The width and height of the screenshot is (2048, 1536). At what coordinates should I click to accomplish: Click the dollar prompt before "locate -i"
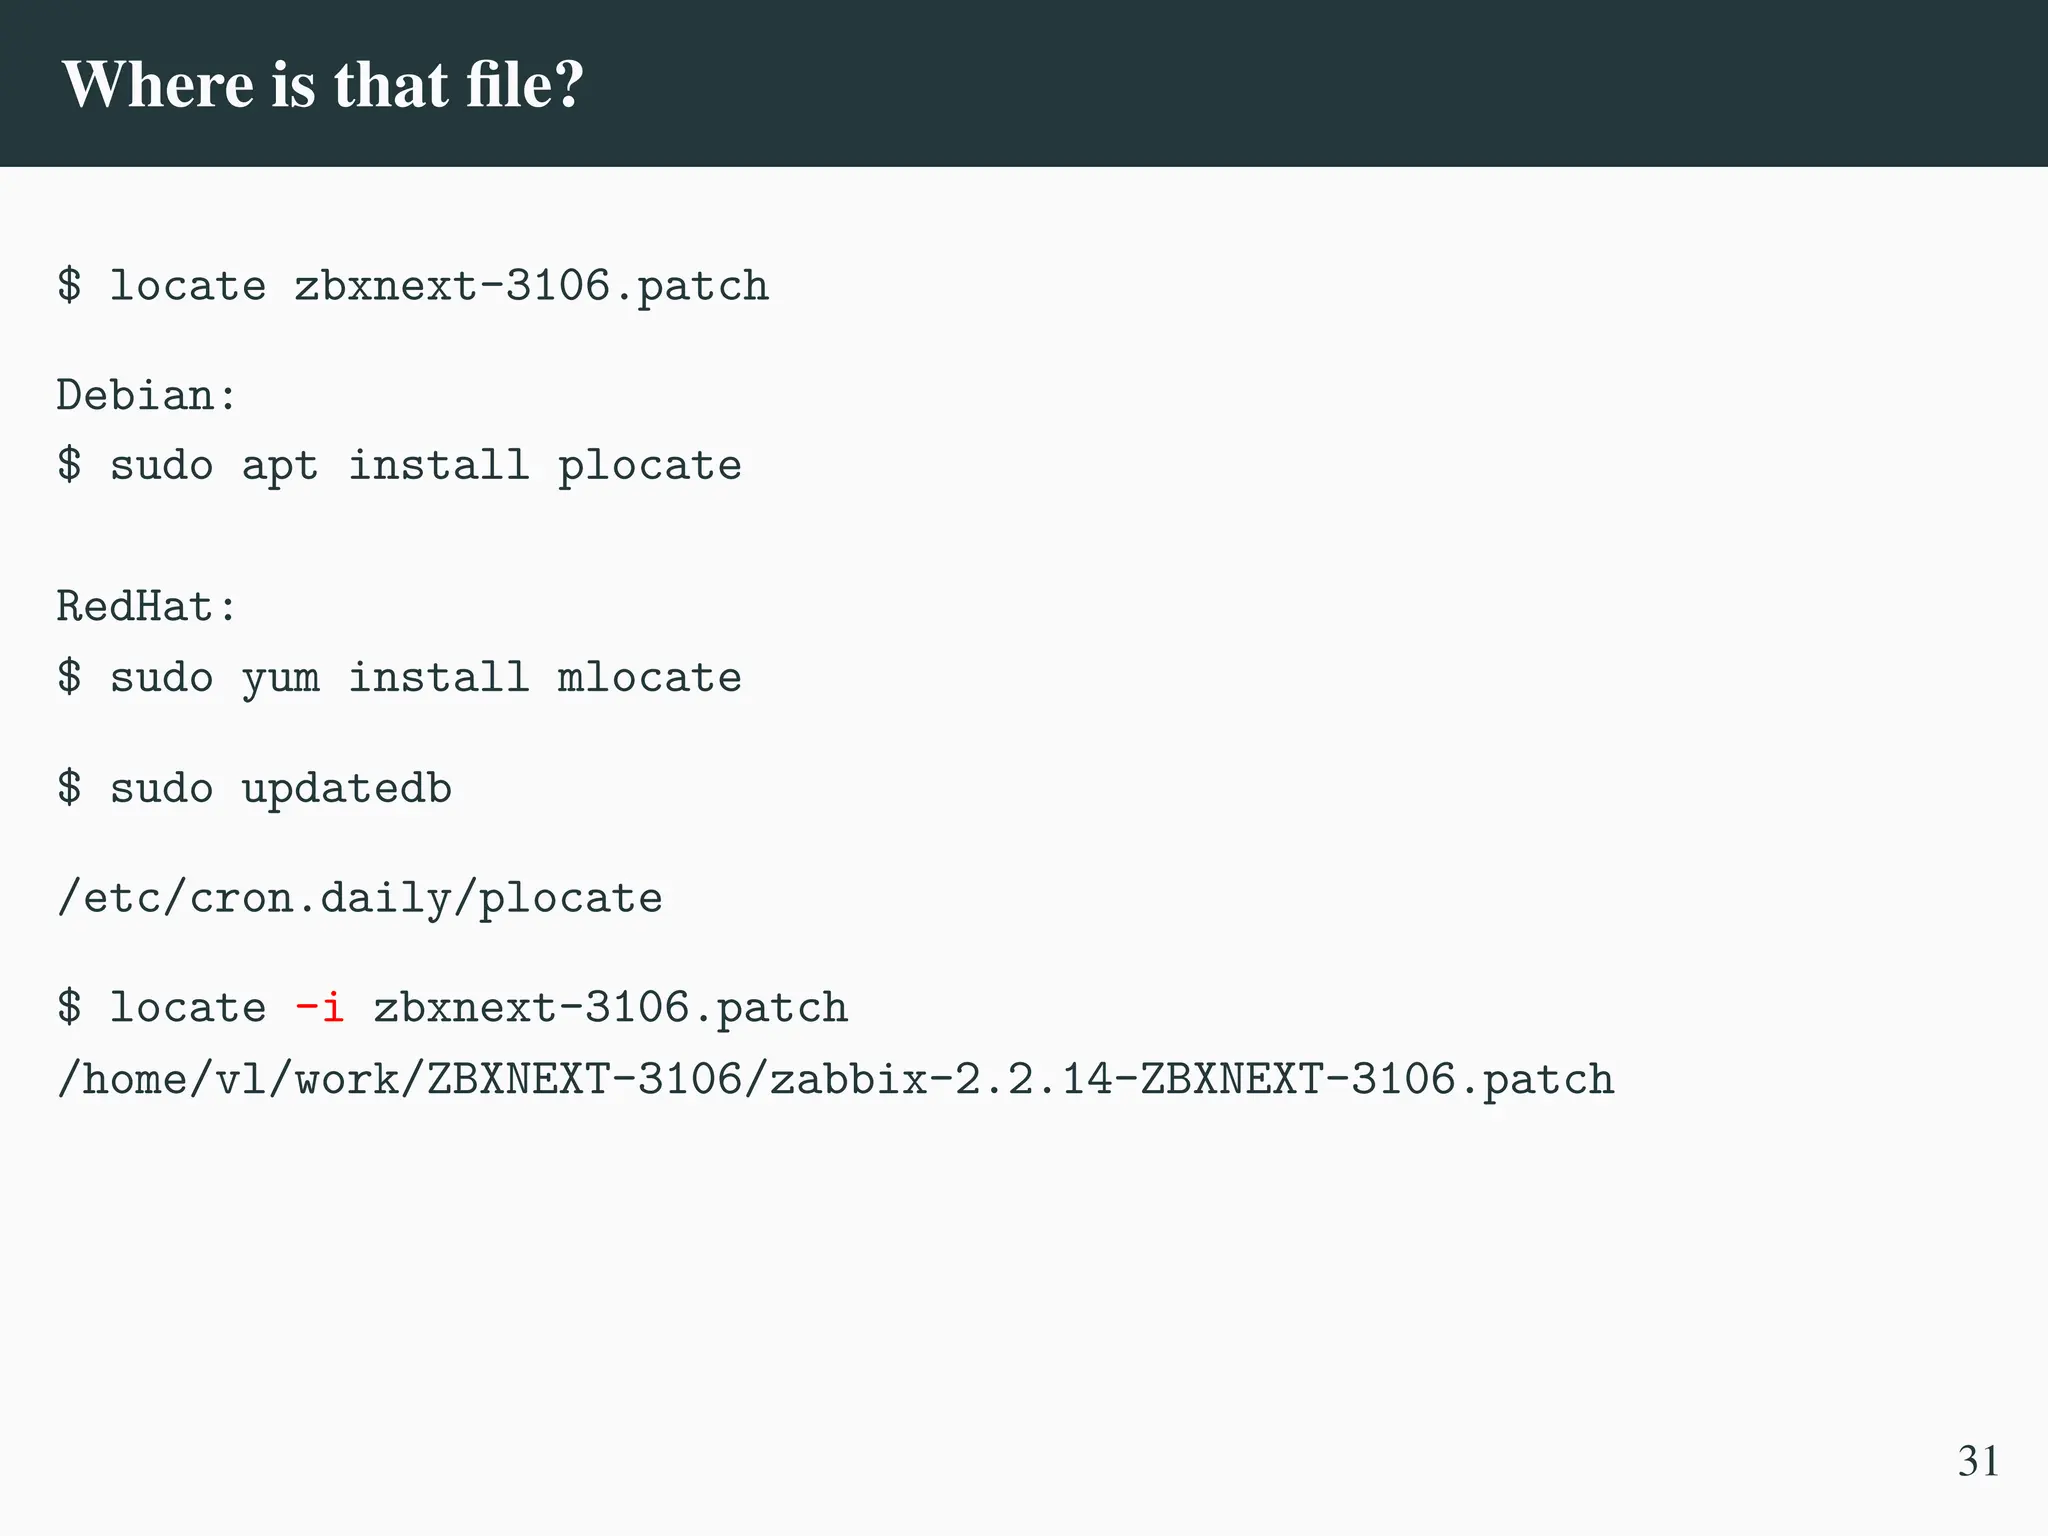point(69,1006)
